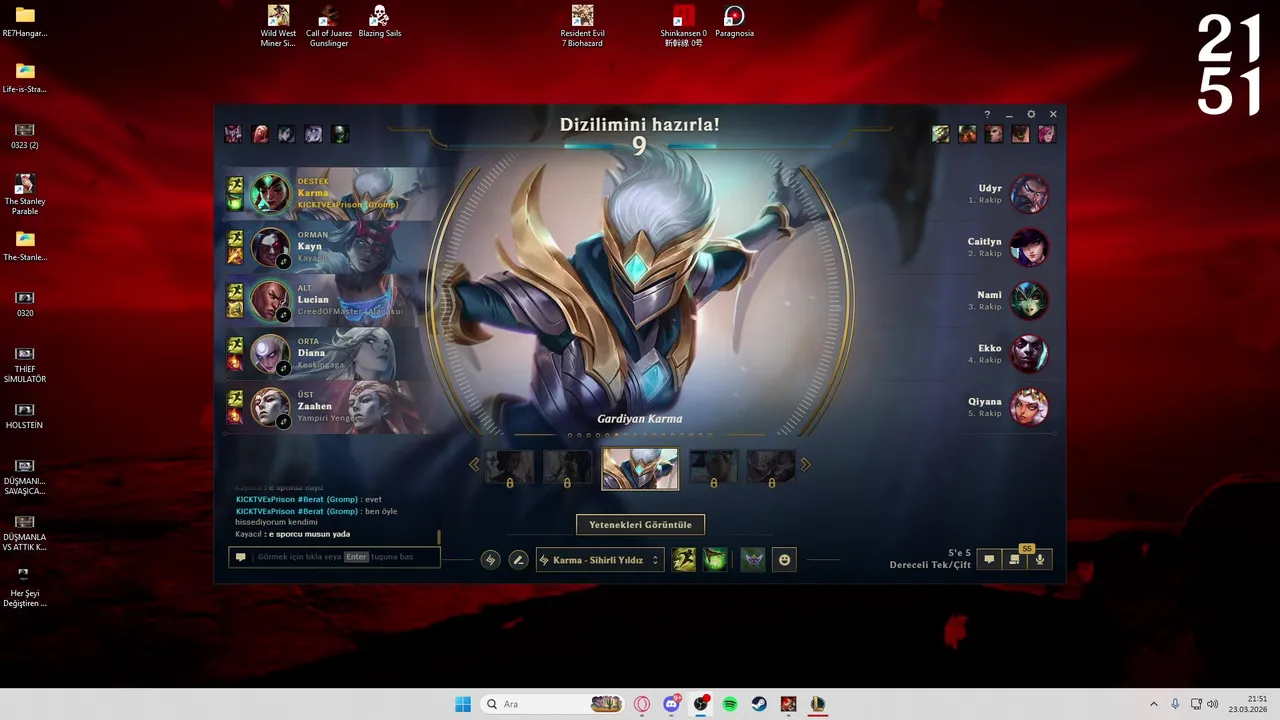Select locked skin just left of Gardiyan Karma
Viewport: 1280px width, 720px height.
coord(567,467)
